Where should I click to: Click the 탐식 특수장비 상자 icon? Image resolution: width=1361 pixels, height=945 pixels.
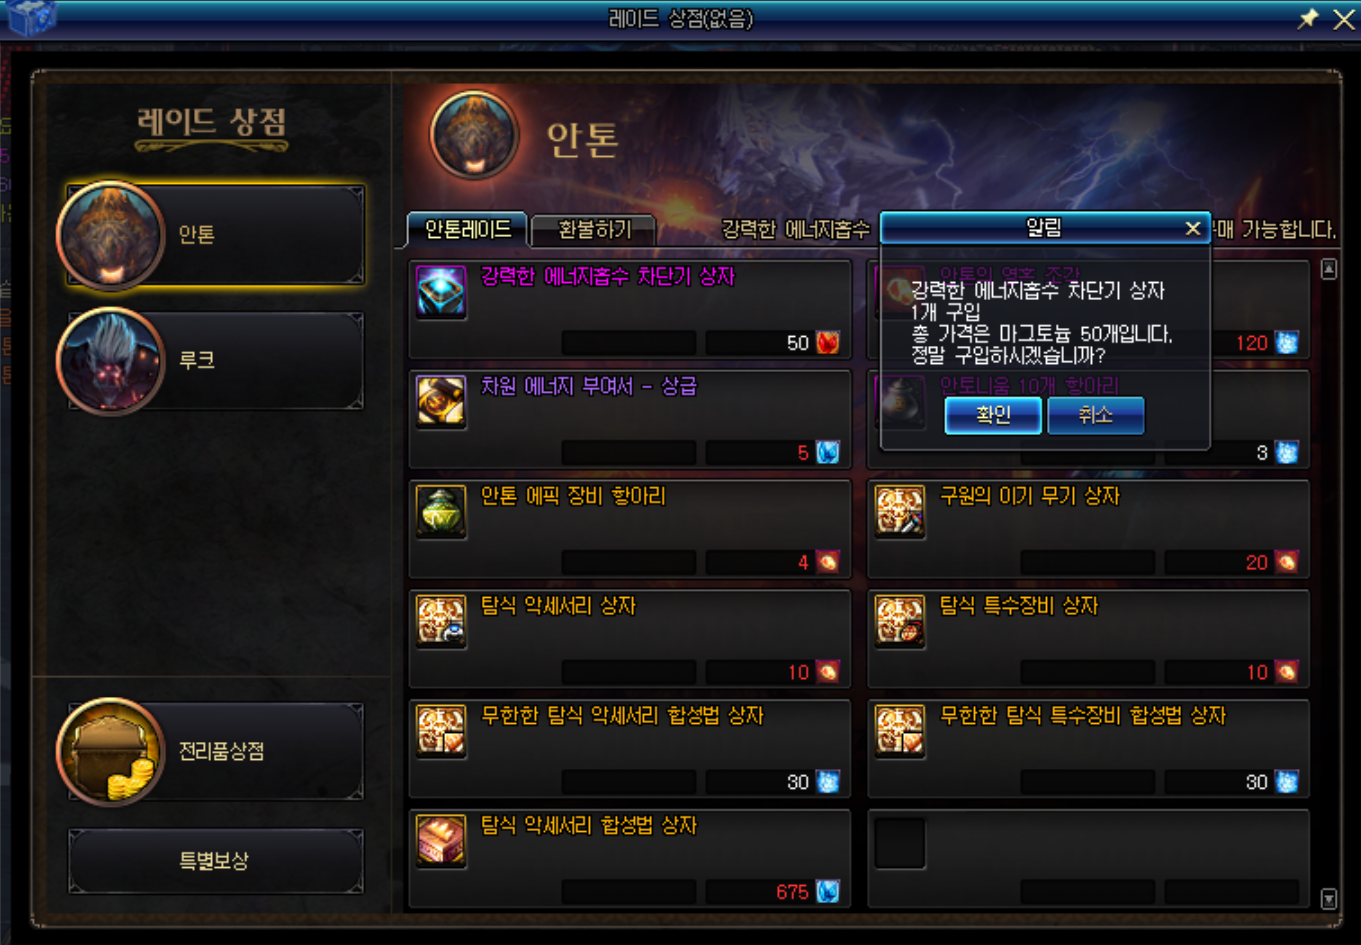pyautogui.click(x=900, y=622)
